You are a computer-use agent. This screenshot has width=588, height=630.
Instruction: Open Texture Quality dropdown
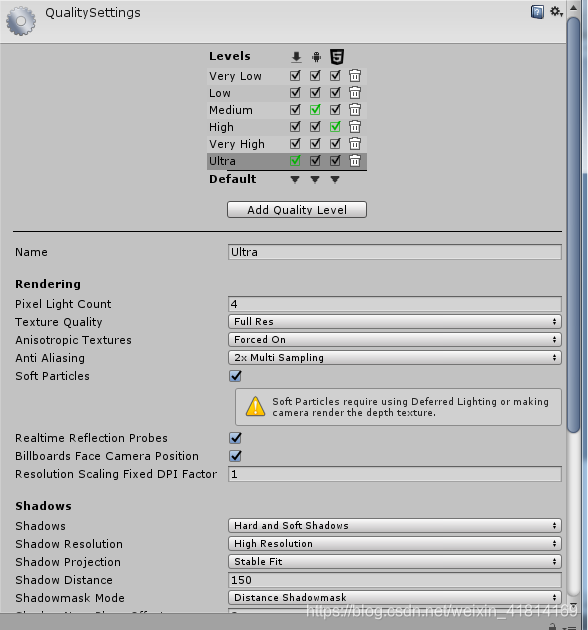pyautogui.click(x=395, y=321)
